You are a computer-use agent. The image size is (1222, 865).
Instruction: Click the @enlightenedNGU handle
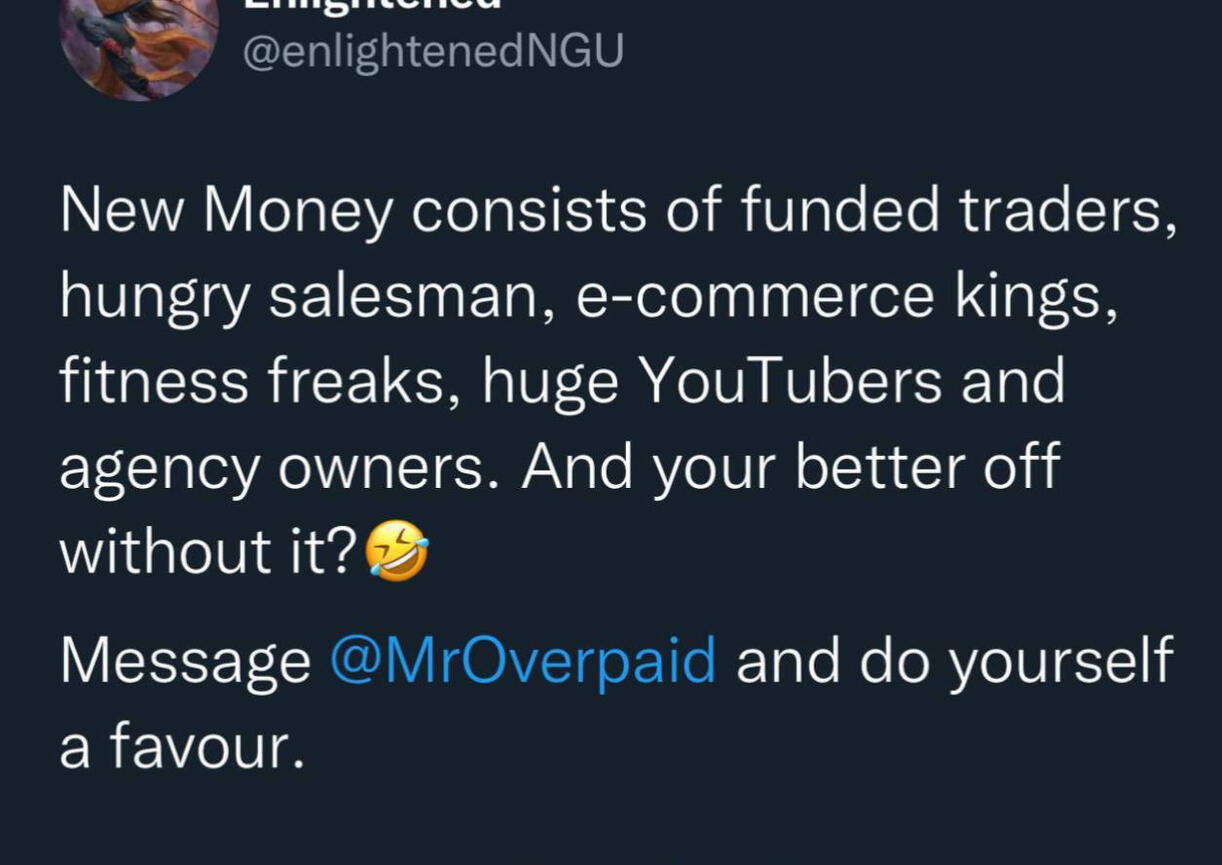click(x=433, y=50)
